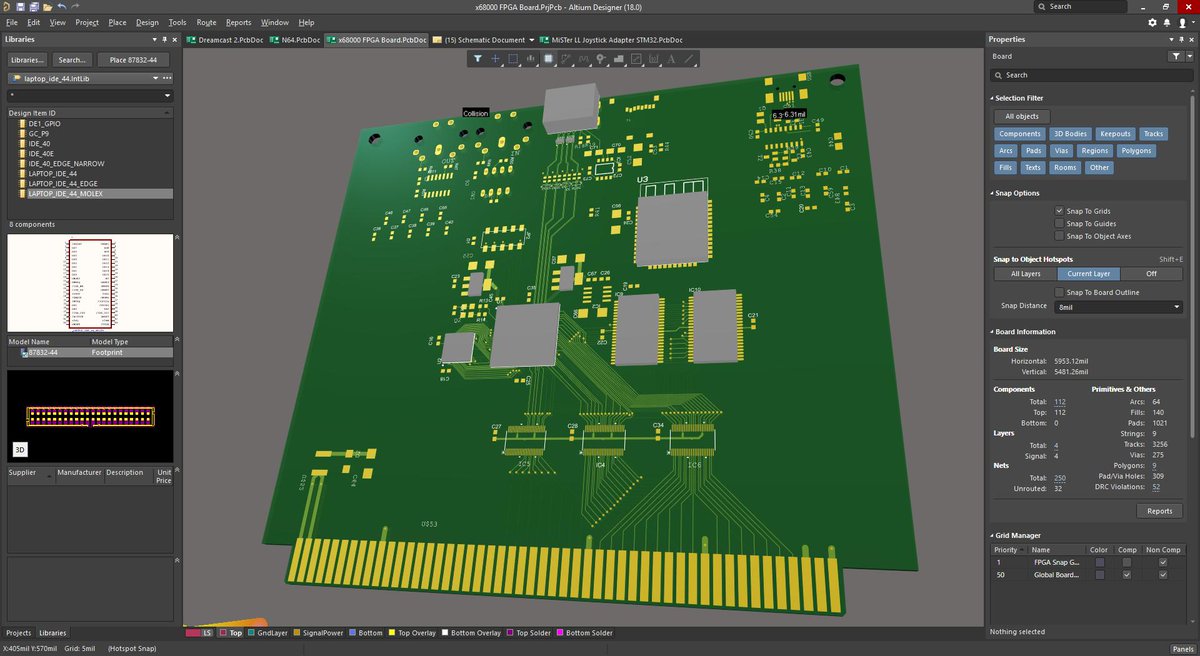Click the Bottom layer color swatch

353,633
